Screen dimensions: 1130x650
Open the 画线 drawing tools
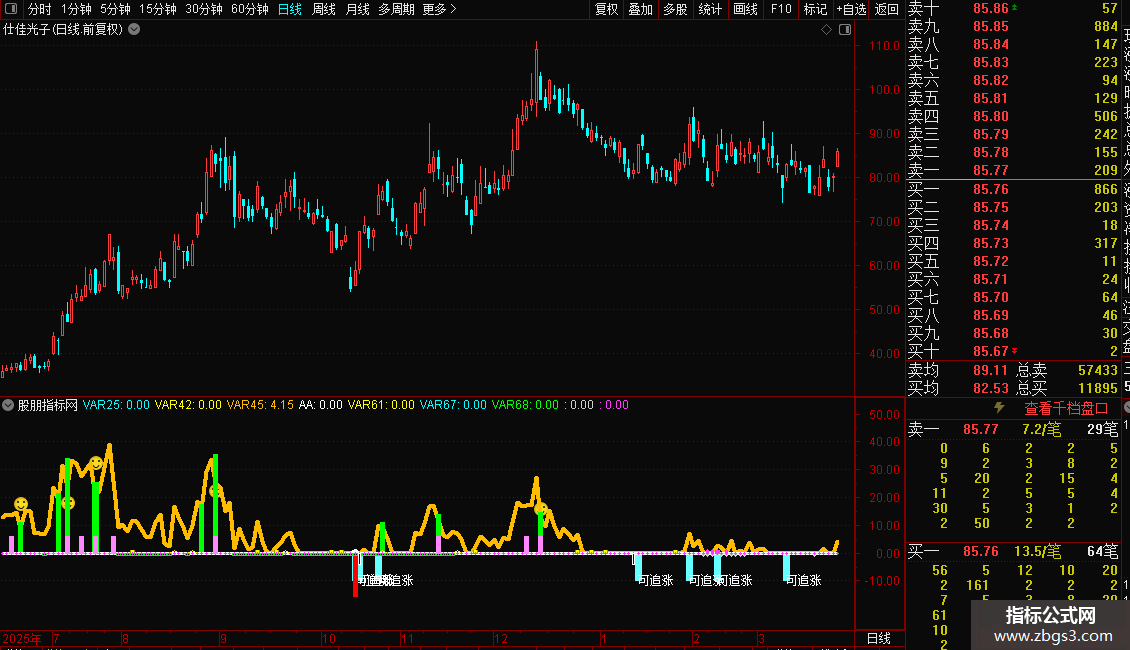pos(745,9)
